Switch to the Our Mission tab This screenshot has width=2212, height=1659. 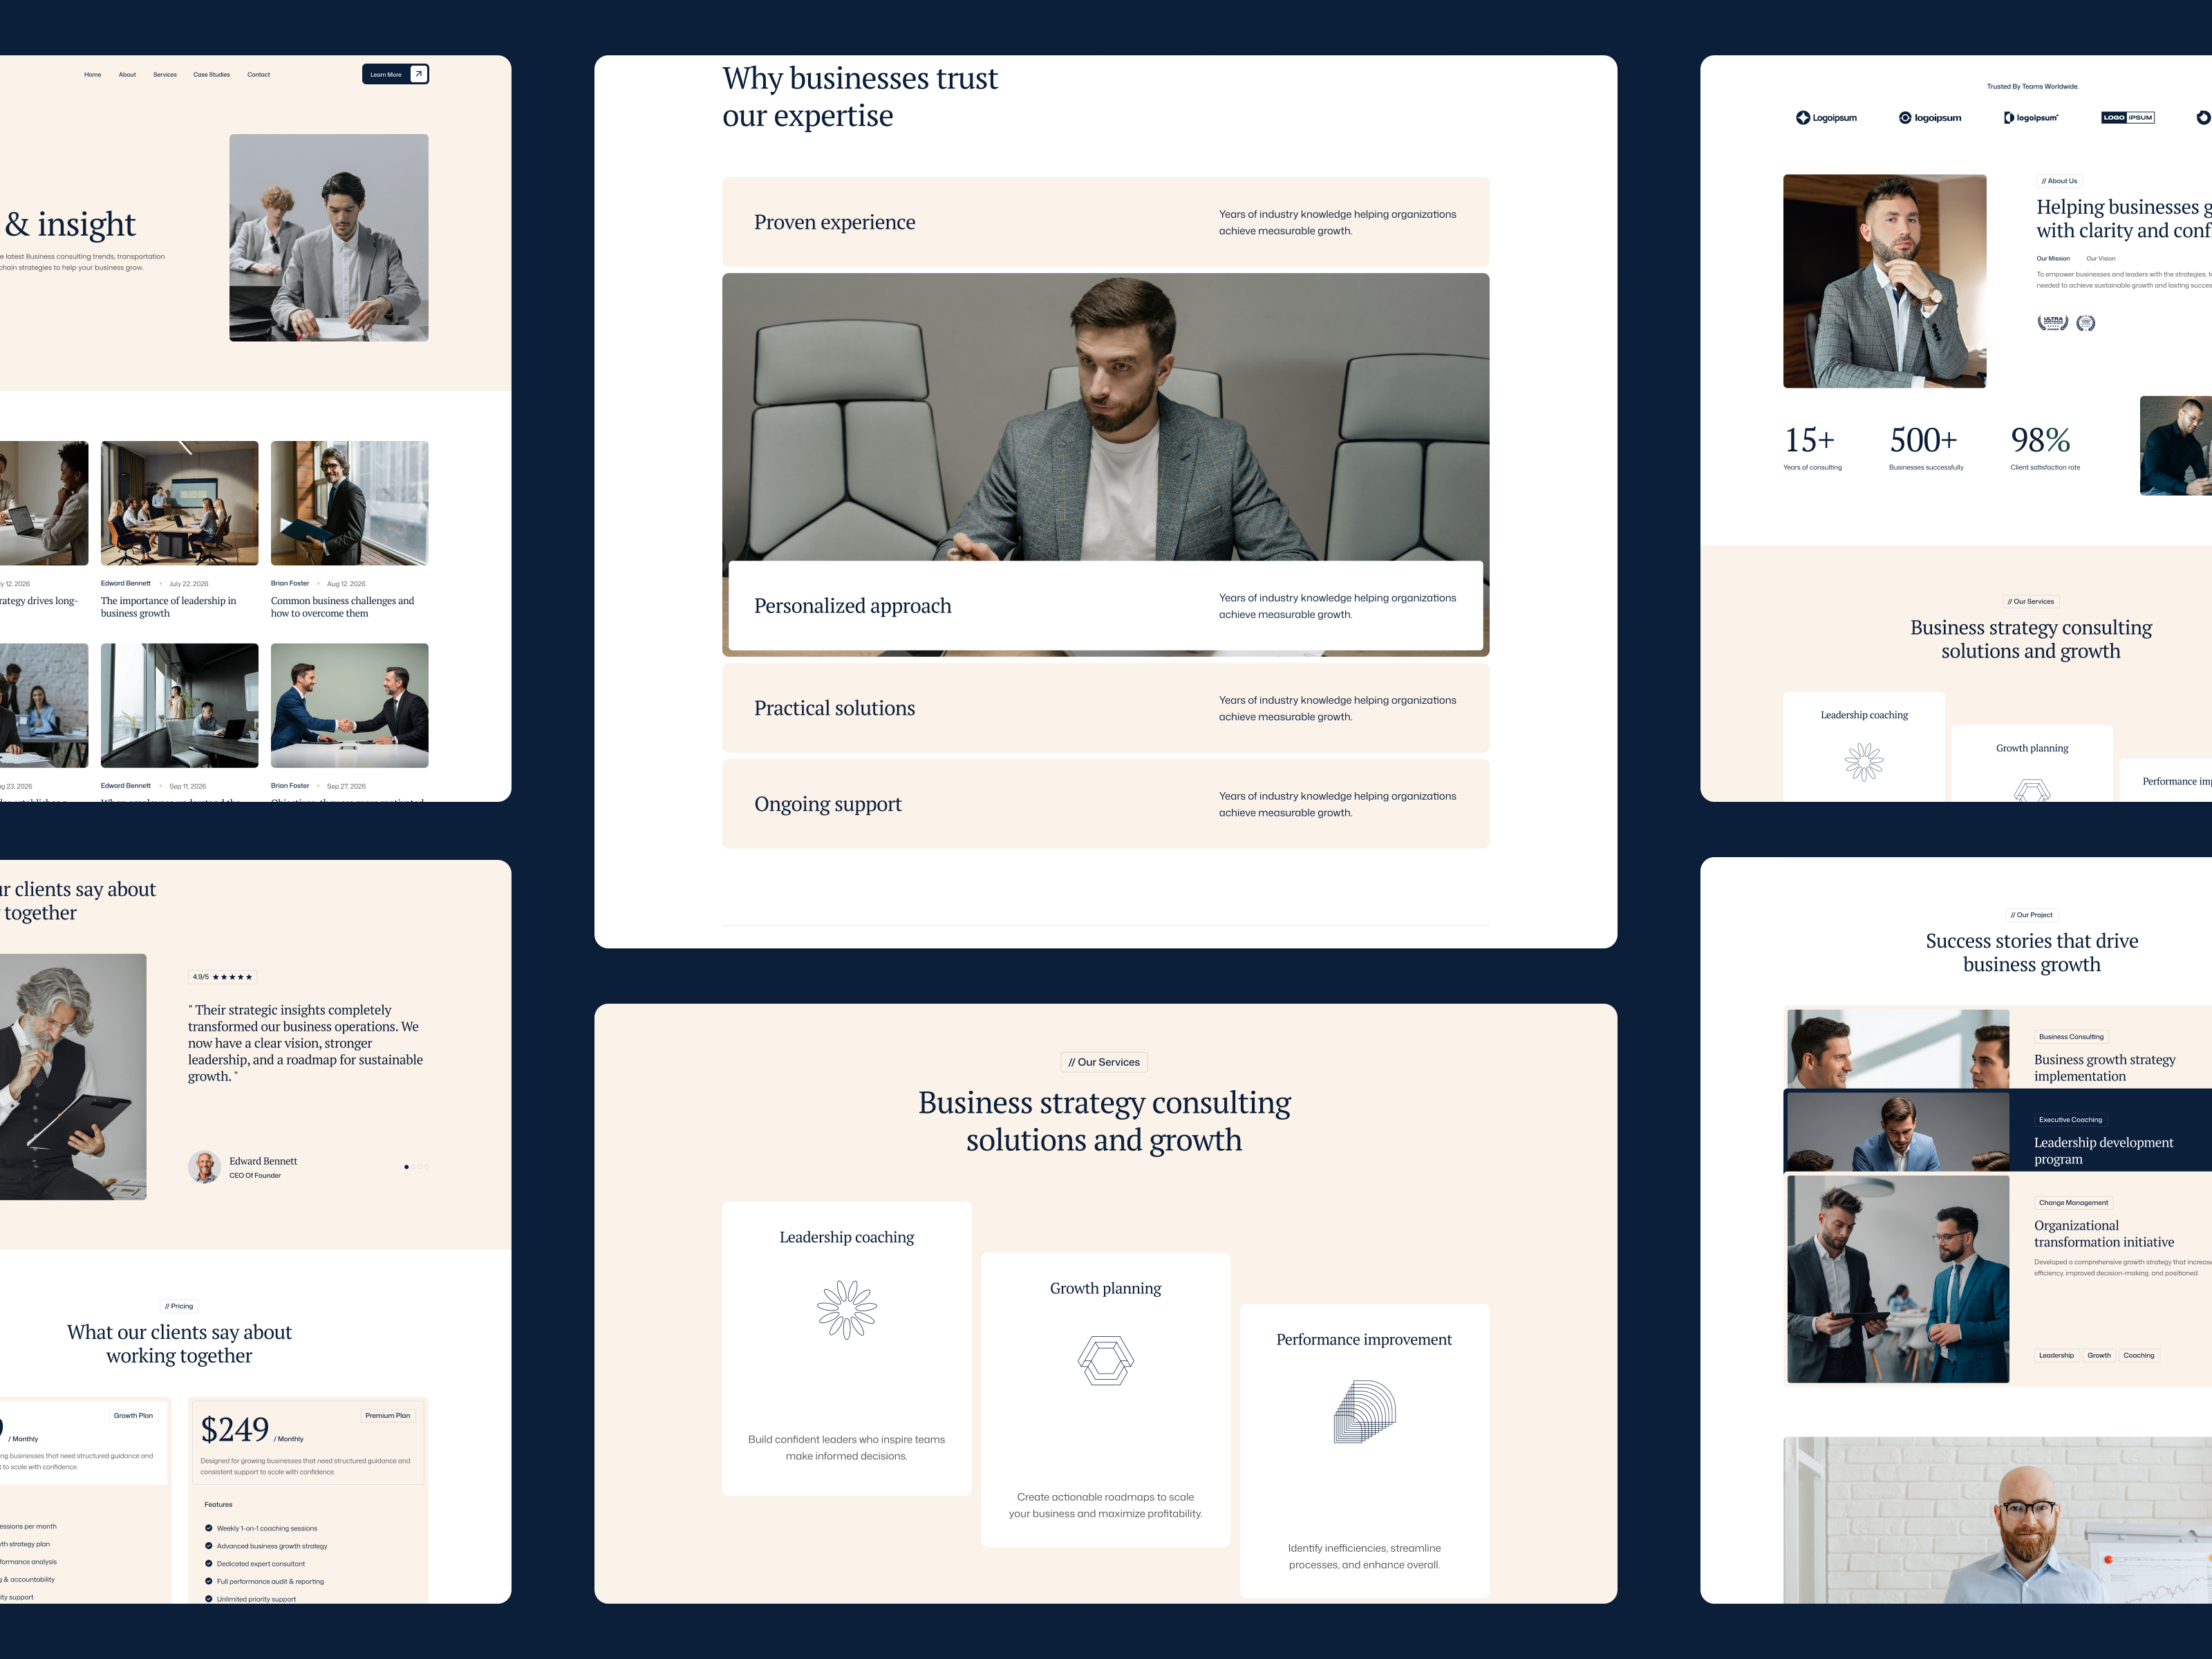pos(2053,258)
